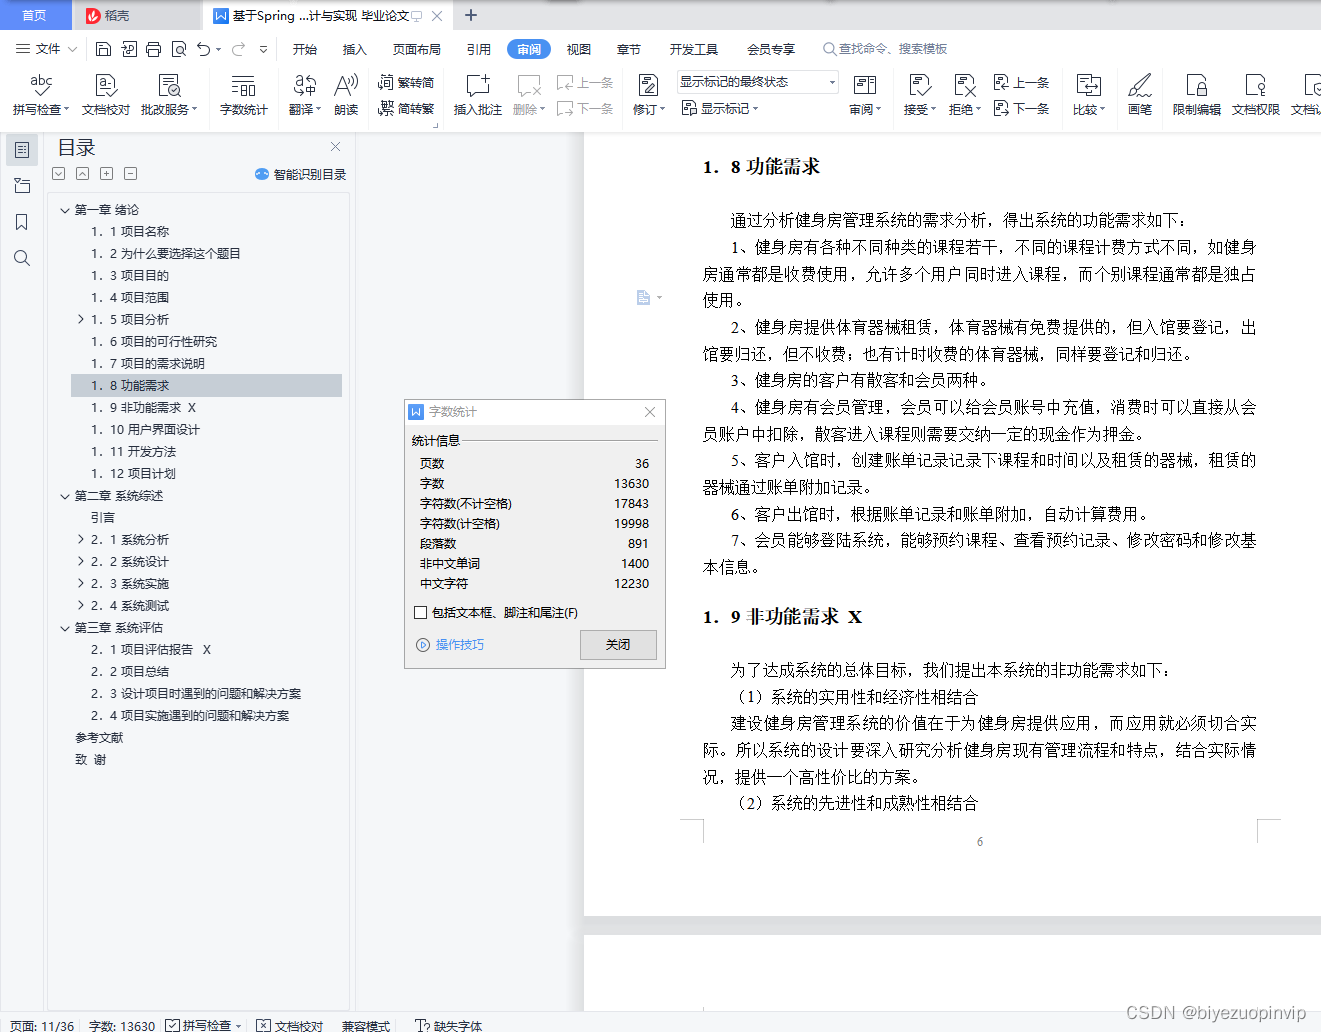
Task: Open the 比较 document compare tool
Action: click(x=1088, y=95)
